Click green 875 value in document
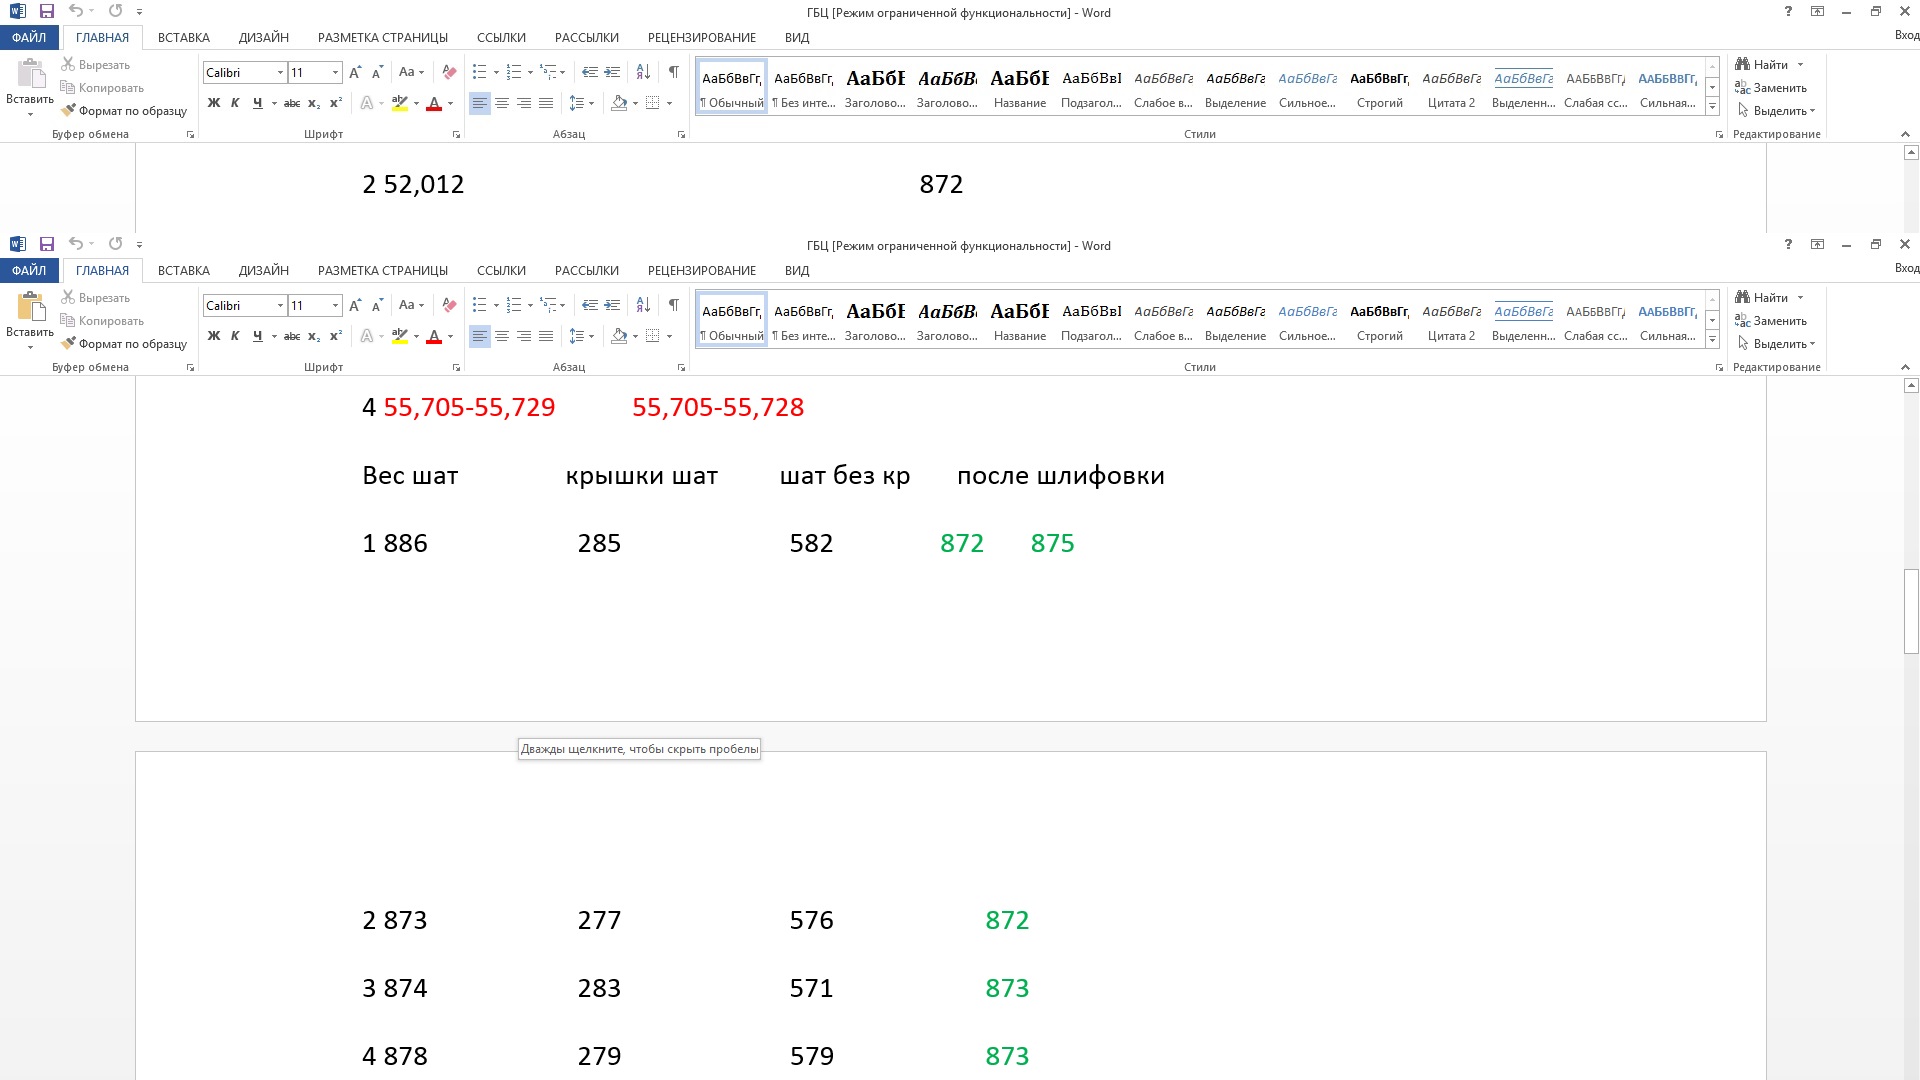Screen dimensions: 1920x1080 (x=1052, y=543)
